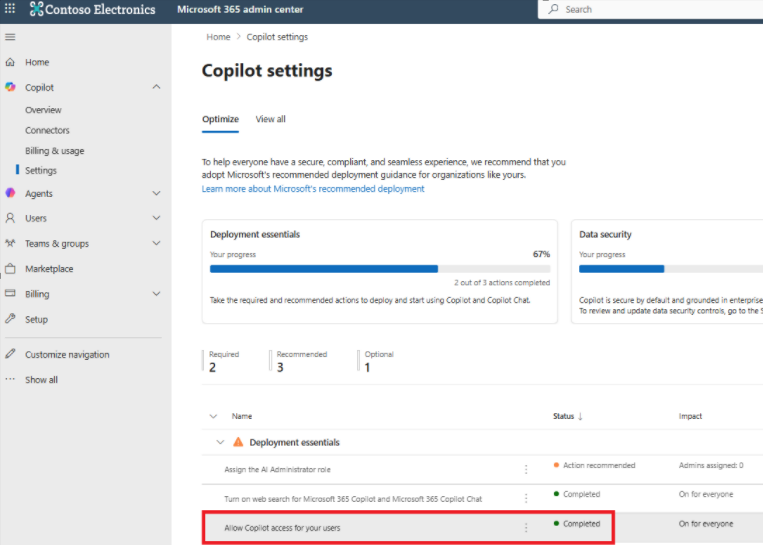
Task: Collapse the Deployment essentials group row
Action: (x=220, y=442)
